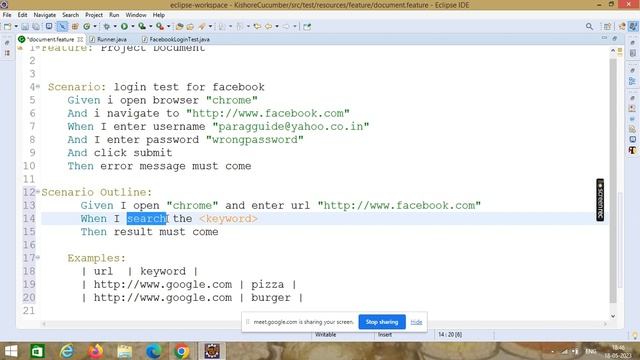The height and width of the screenshot is (360, 640).
Task: Run the program with green play icon
Action: [x=124, y=27]
